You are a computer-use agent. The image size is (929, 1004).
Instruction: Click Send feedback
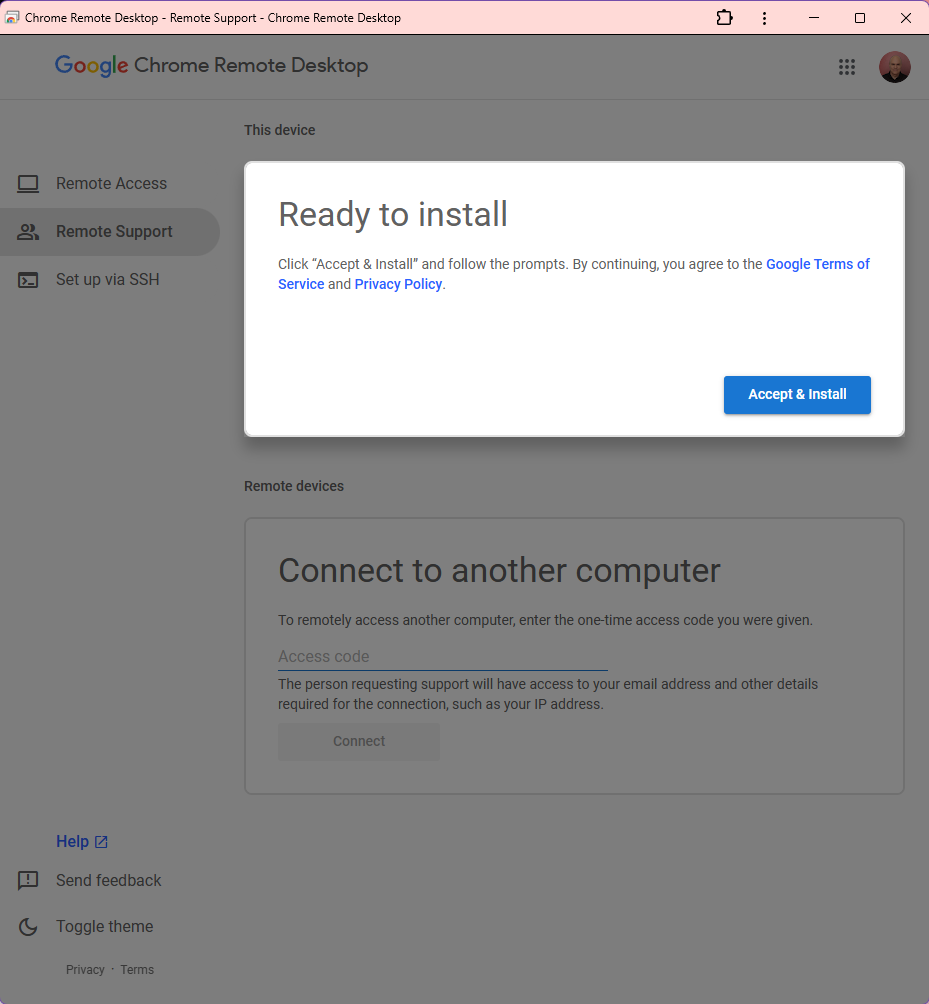pos(108,880)
